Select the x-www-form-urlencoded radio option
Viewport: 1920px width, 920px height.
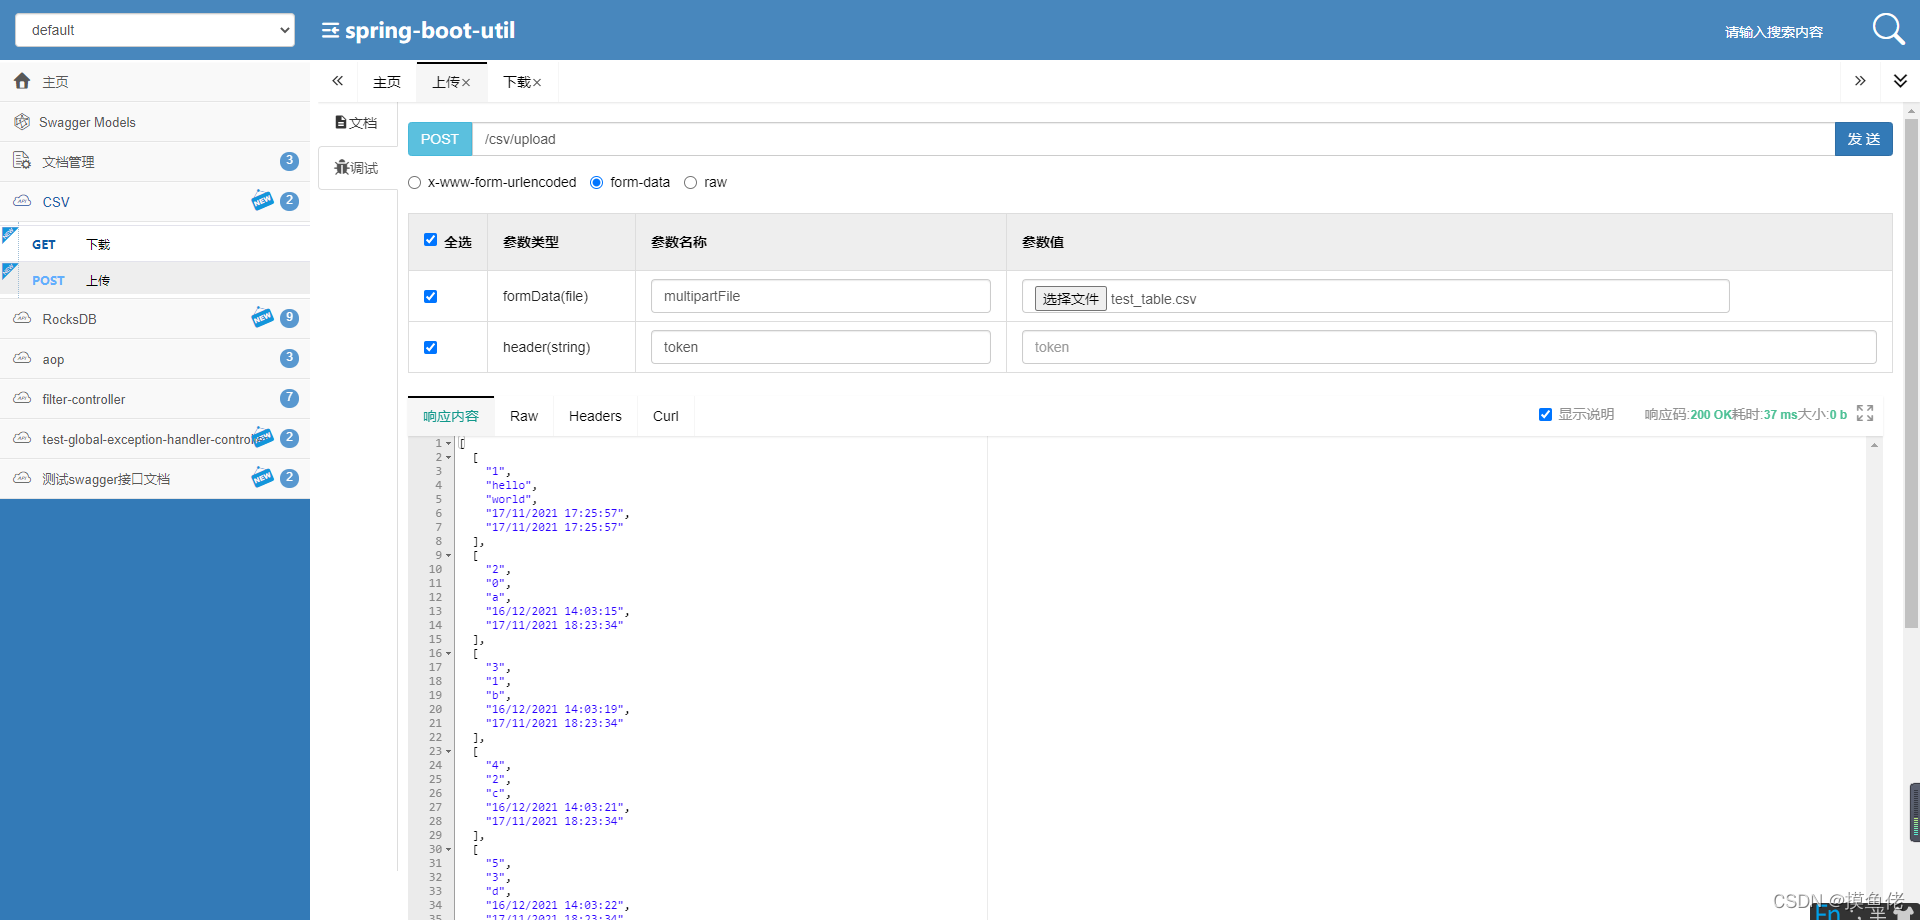[x=414, y=182]
